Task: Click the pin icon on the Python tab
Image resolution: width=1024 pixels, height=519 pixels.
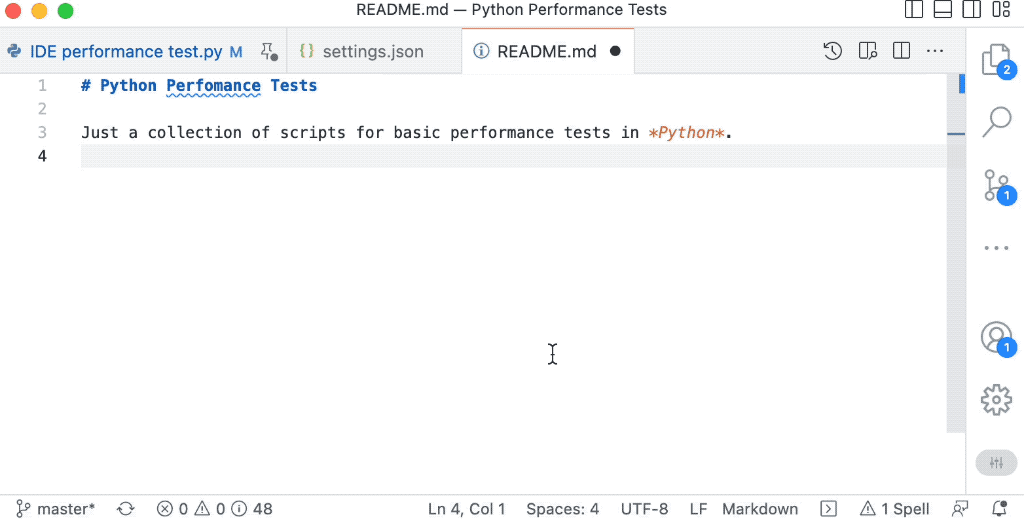Action: point(268,52)
